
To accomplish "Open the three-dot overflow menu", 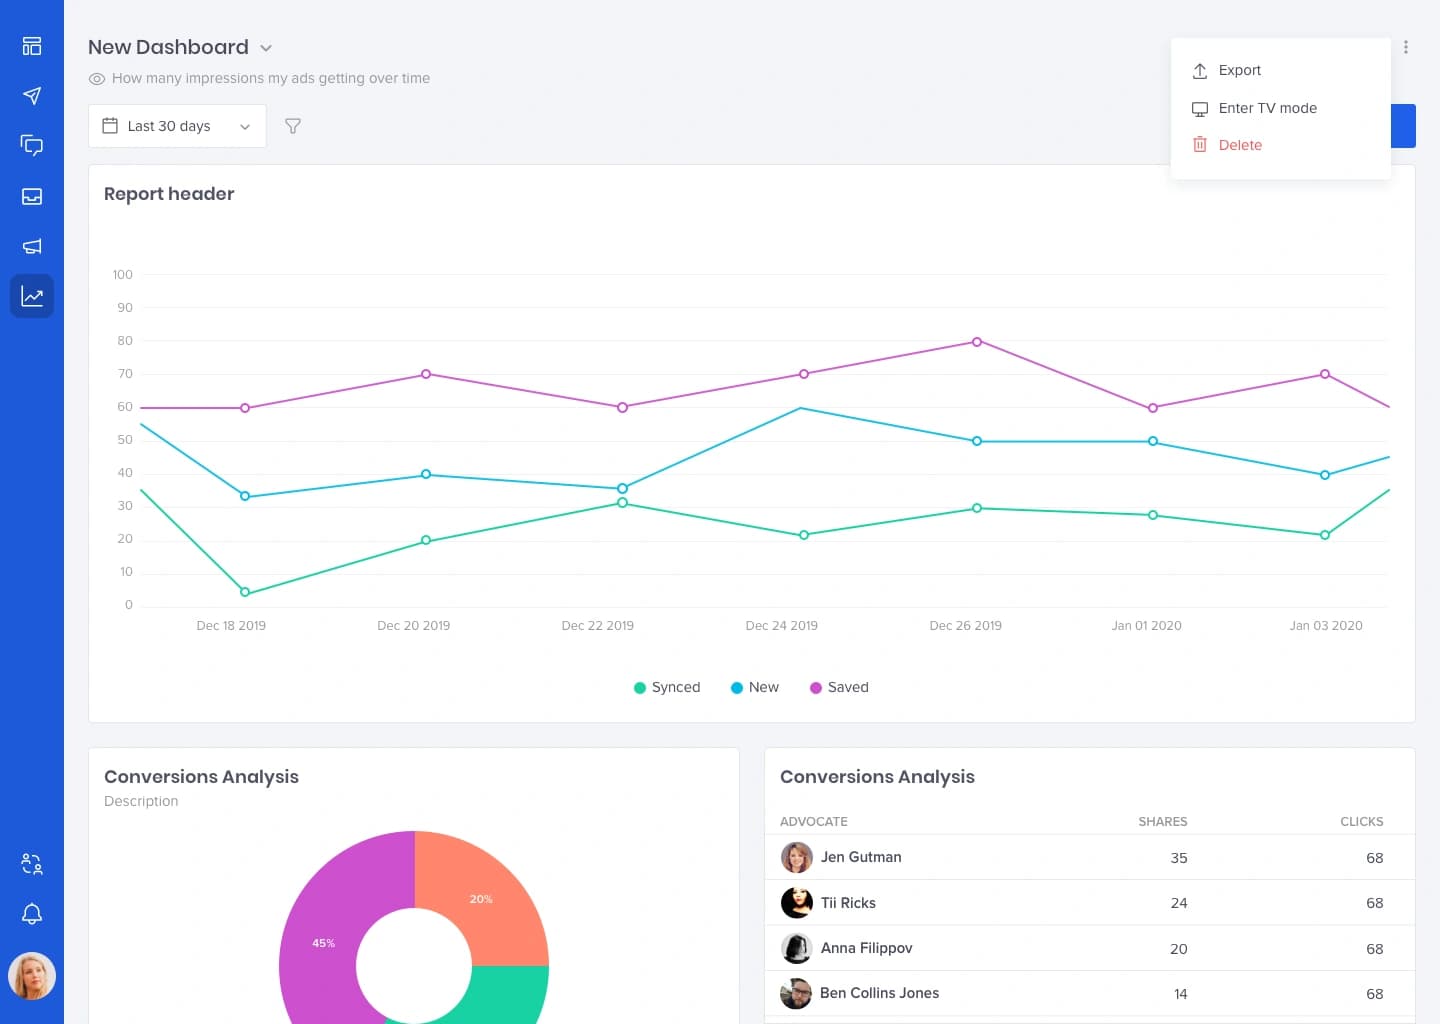I will [x=1406, y=46].
